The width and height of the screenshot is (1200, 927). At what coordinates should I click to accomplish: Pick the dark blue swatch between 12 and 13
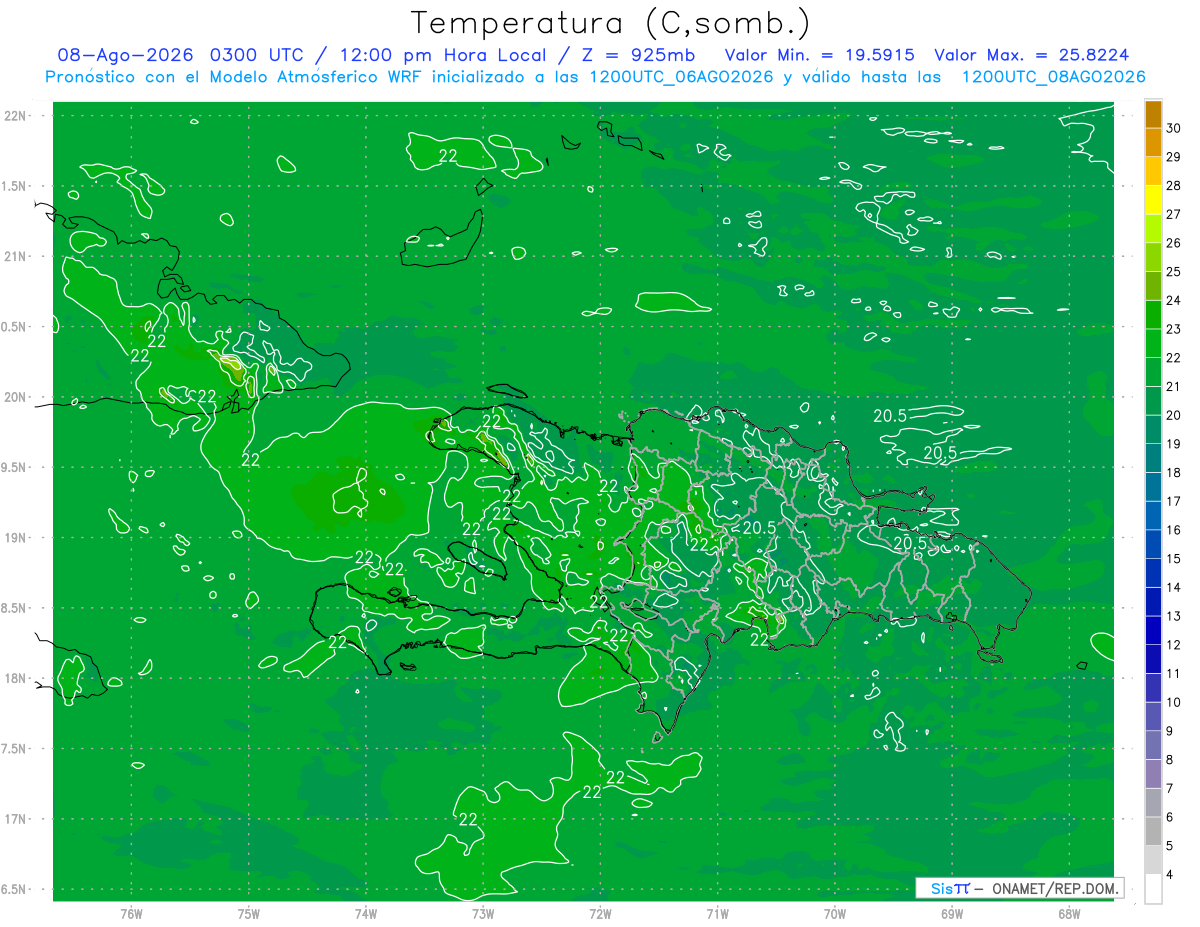tap(1153, 630)
